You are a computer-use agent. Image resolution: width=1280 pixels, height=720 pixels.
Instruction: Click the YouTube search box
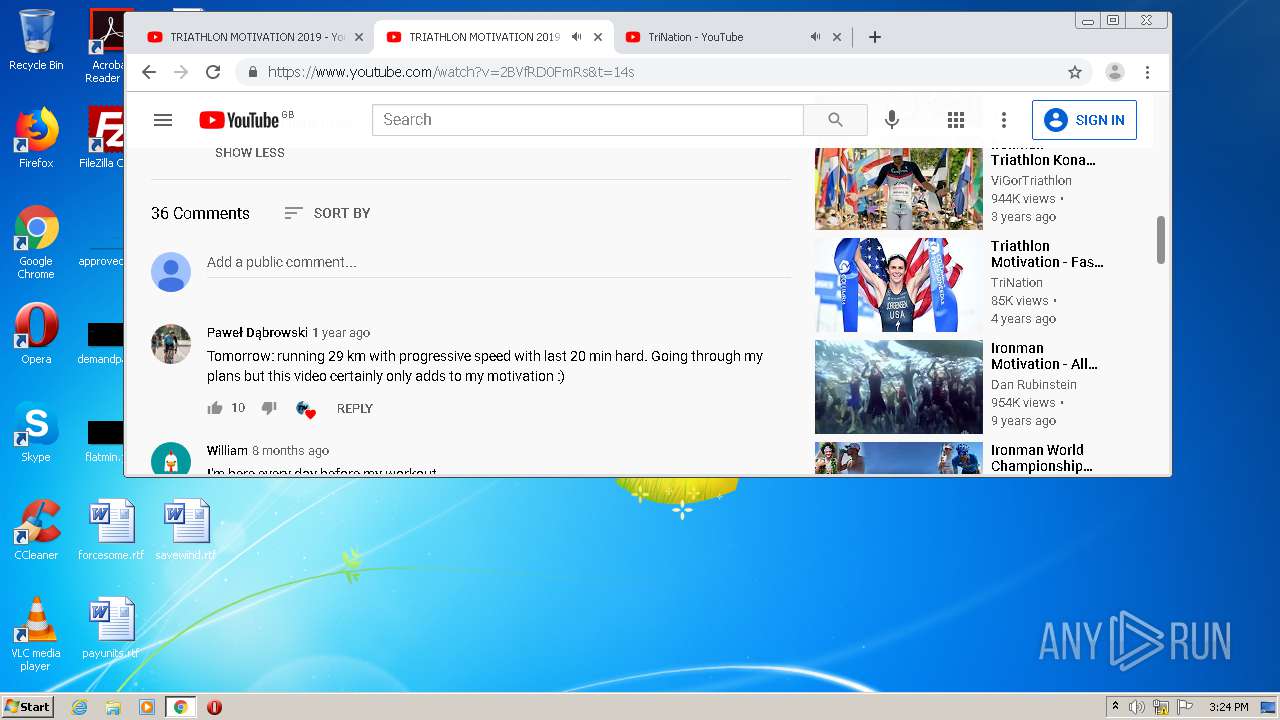pos(588,120)
